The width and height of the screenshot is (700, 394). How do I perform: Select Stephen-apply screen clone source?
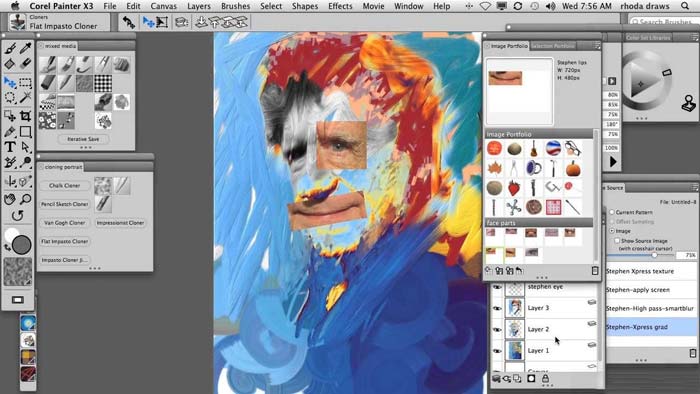click(652, 290)
